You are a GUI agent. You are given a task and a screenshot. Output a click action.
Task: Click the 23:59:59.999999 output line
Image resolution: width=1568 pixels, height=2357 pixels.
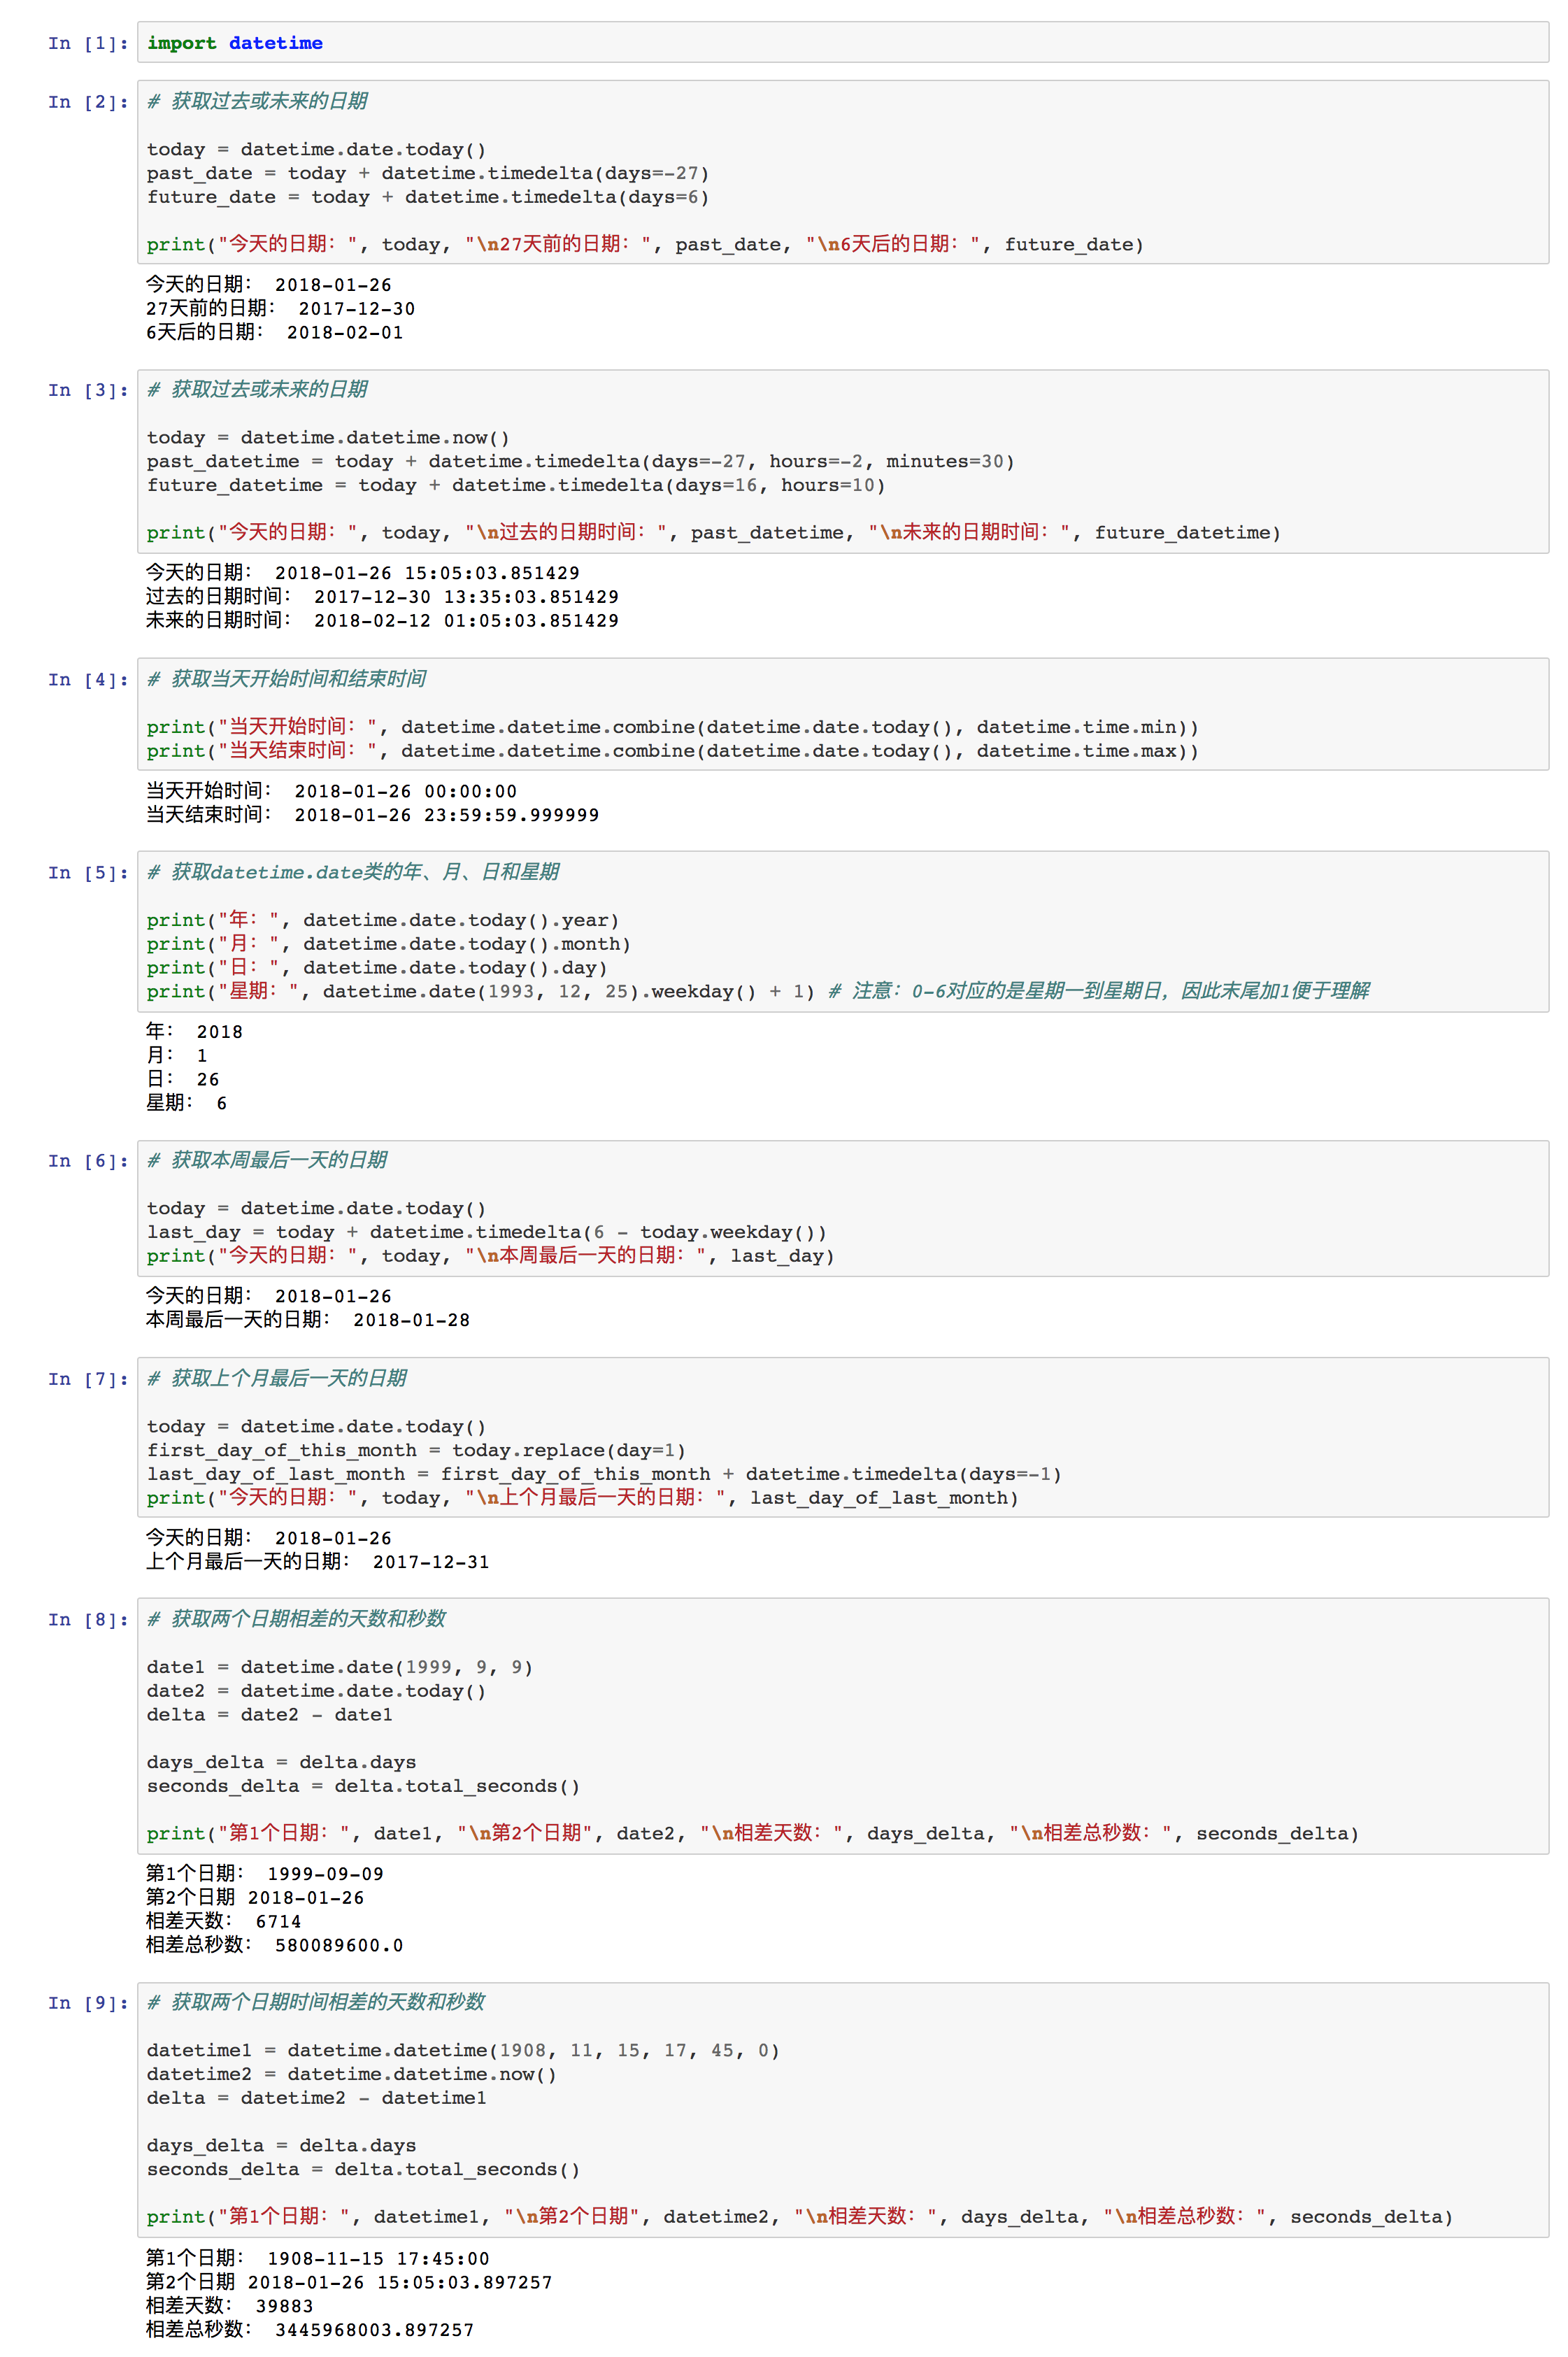pyautogui.click(x=372, y=815)
